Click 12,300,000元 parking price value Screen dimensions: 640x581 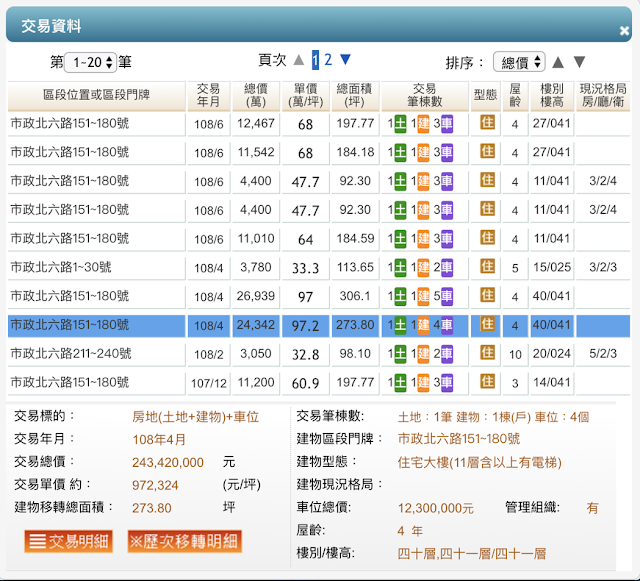[436, 508]
